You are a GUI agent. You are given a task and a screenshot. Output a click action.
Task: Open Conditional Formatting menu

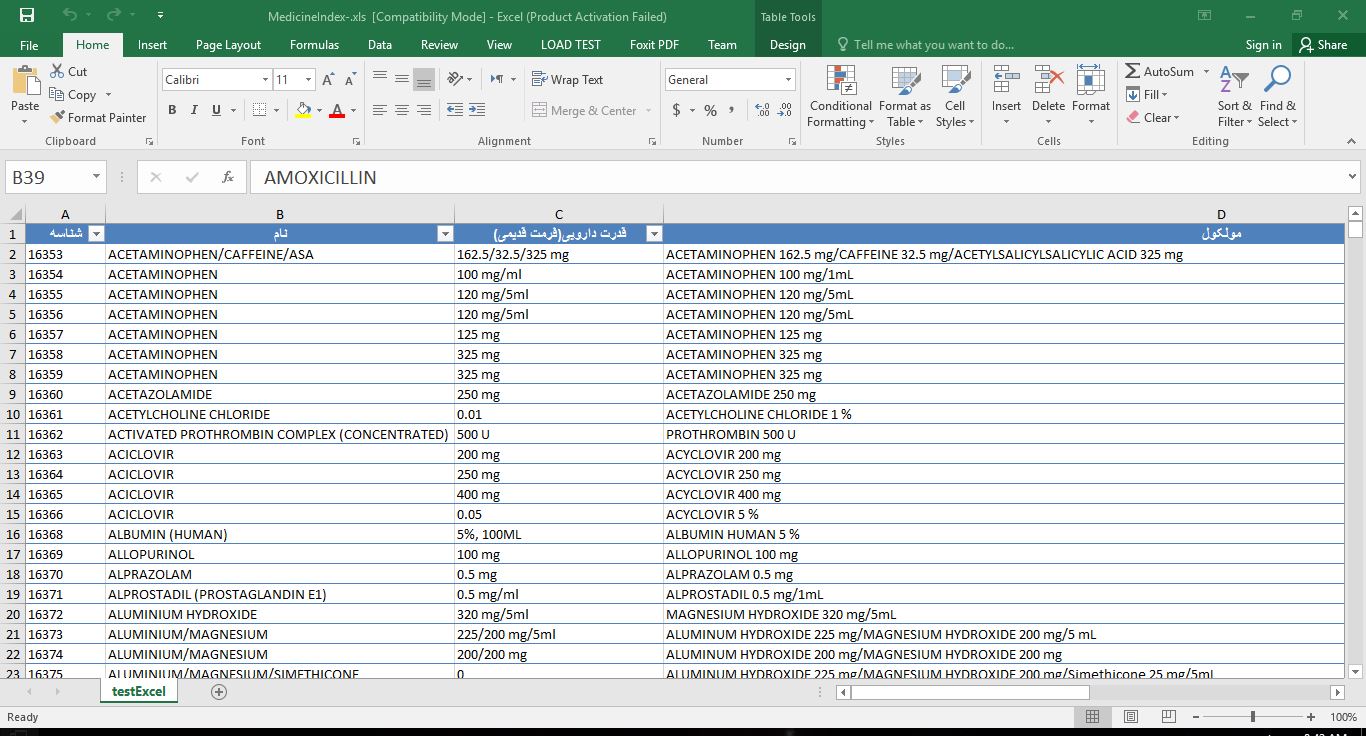pyautogui.click(x=840, y=96)
